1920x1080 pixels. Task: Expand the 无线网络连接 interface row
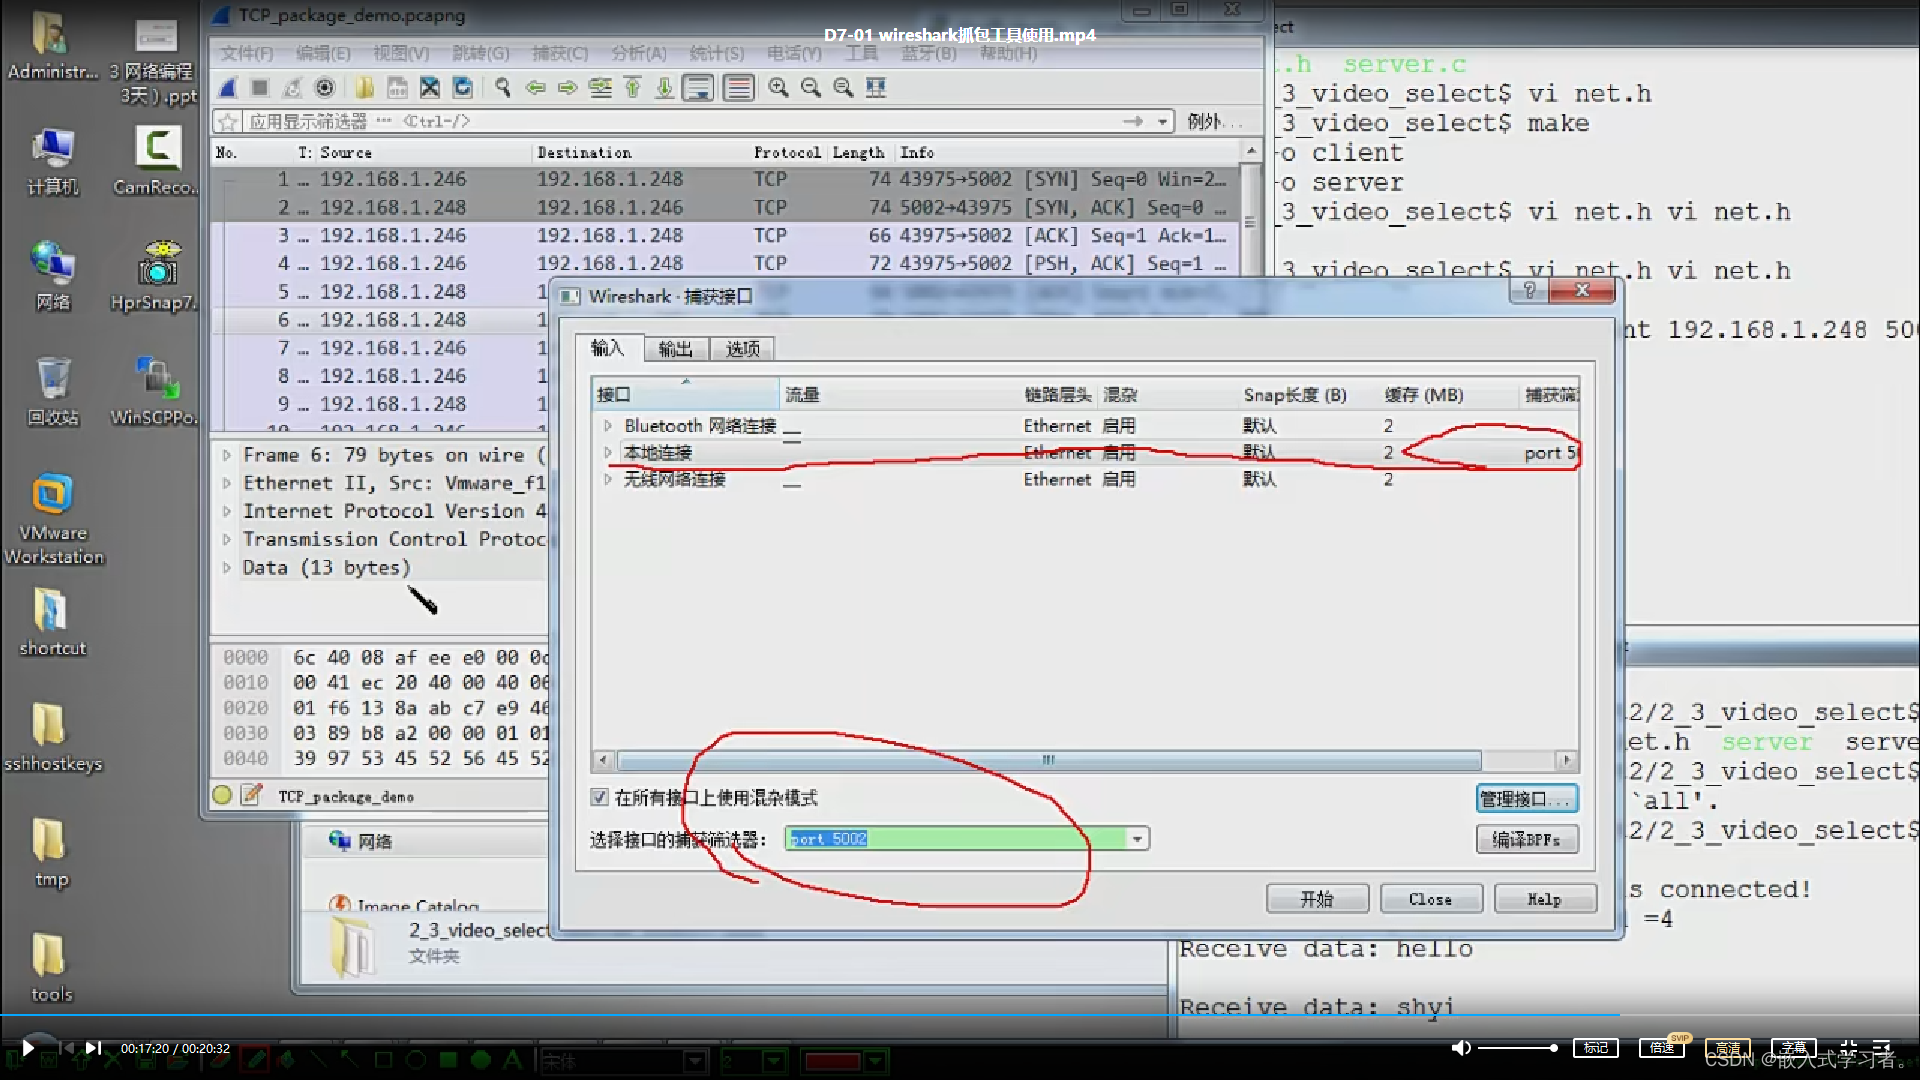tap(607, 479)
